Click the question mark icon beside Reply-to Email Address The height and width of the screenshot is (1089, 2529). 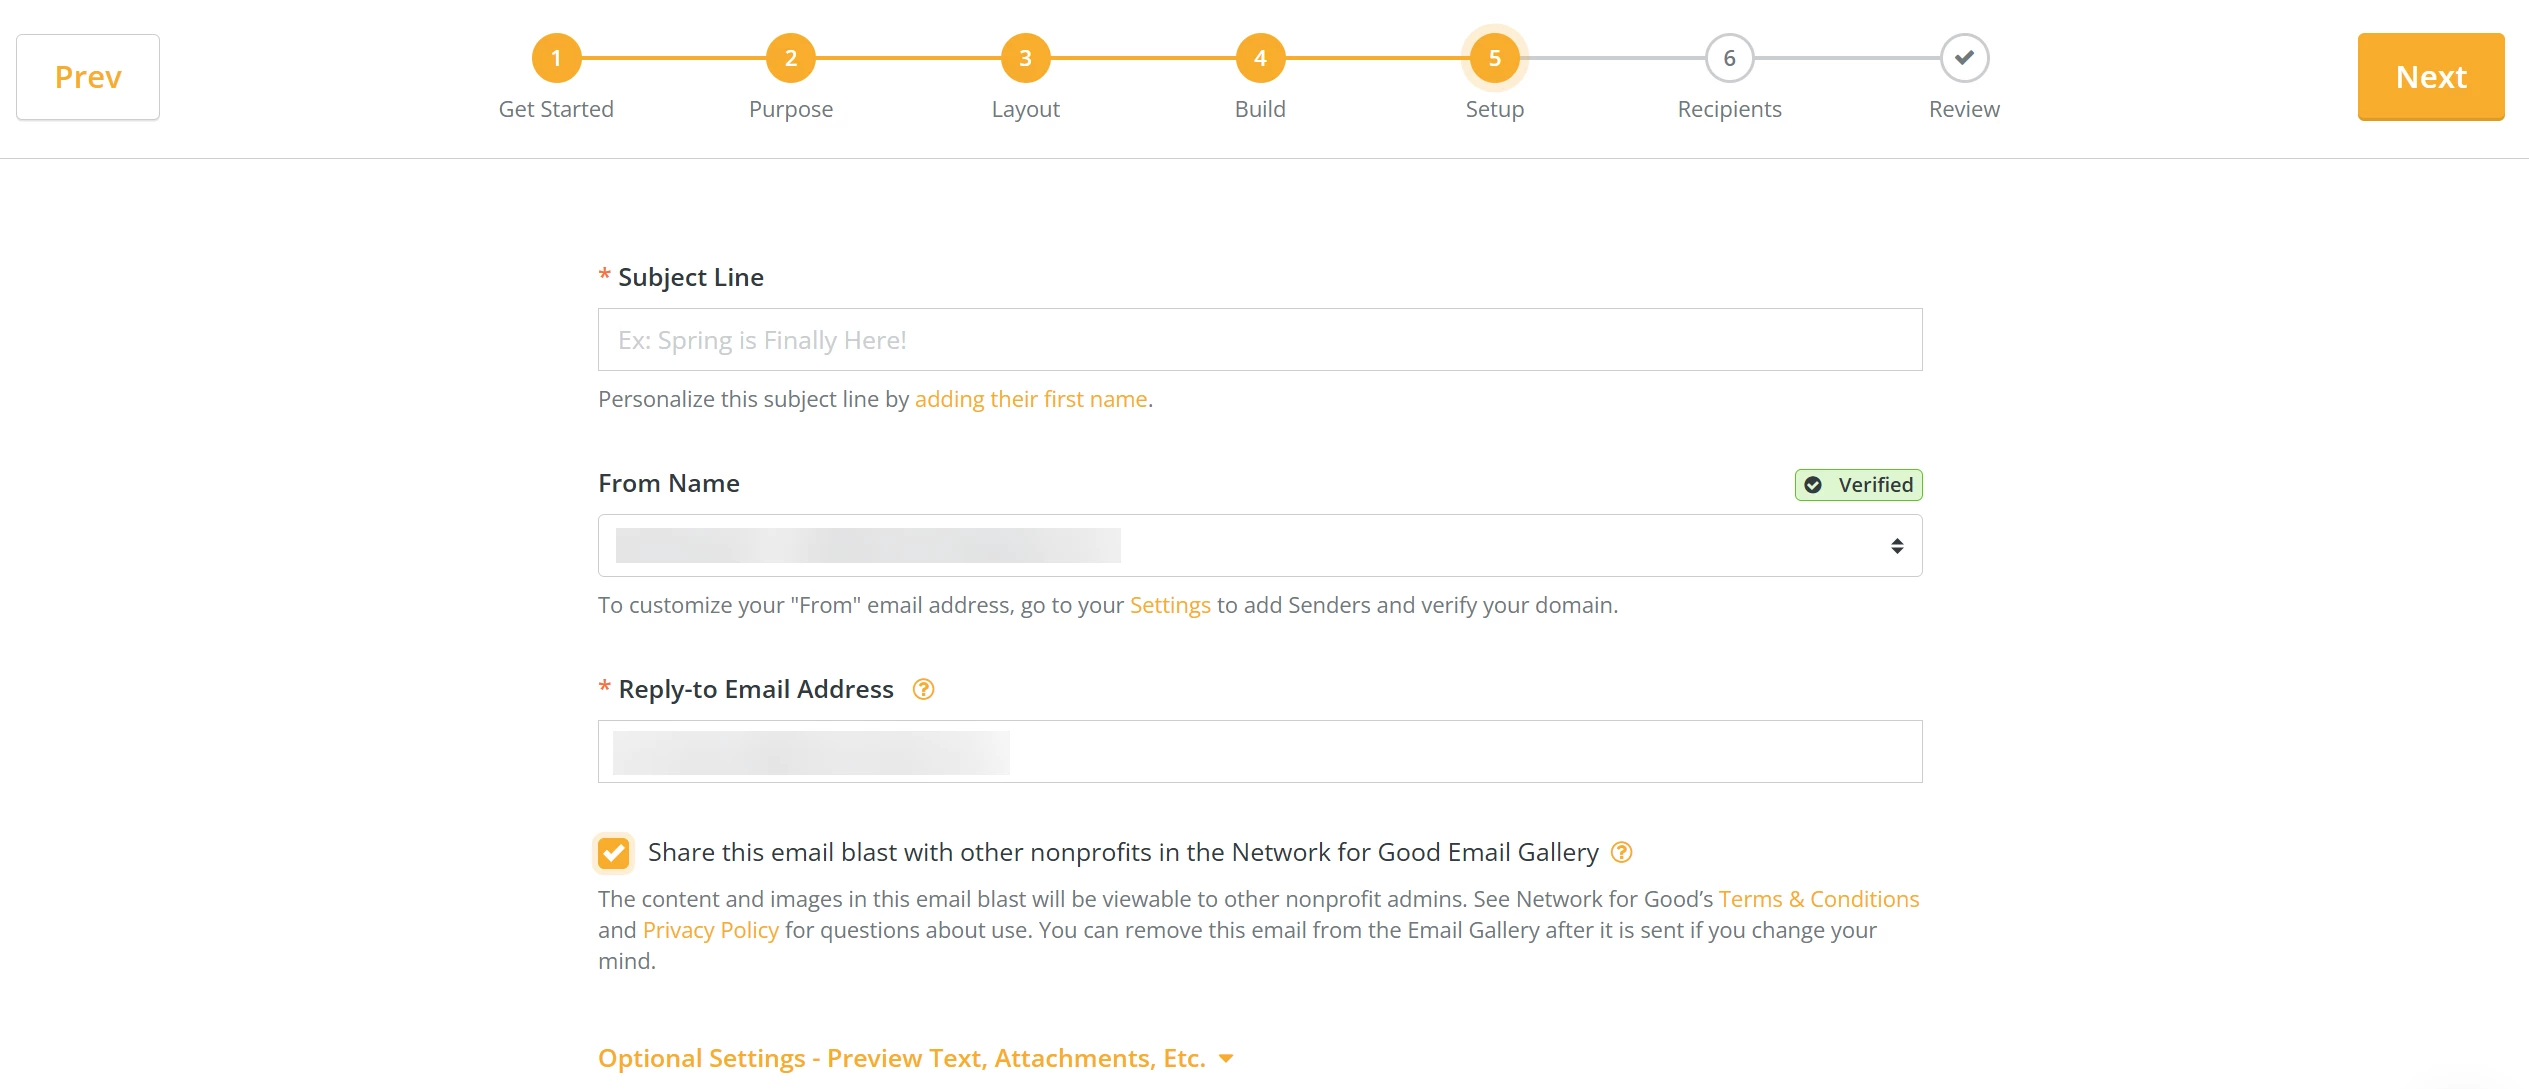pyautogui.click(x=924, y=689)
